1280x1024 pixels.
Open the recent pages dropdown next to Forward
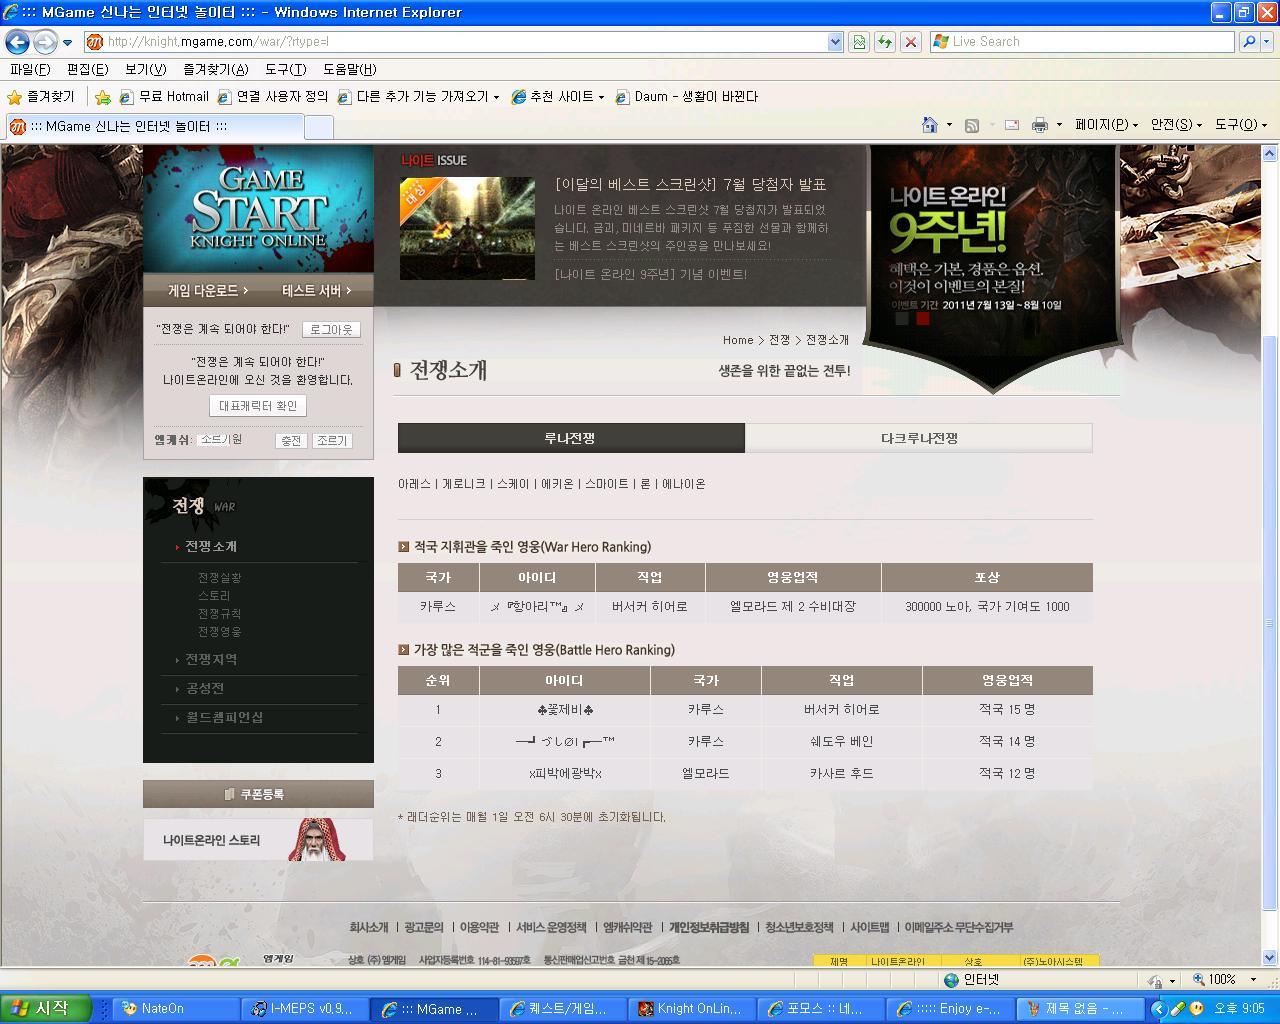click(67, 42)
